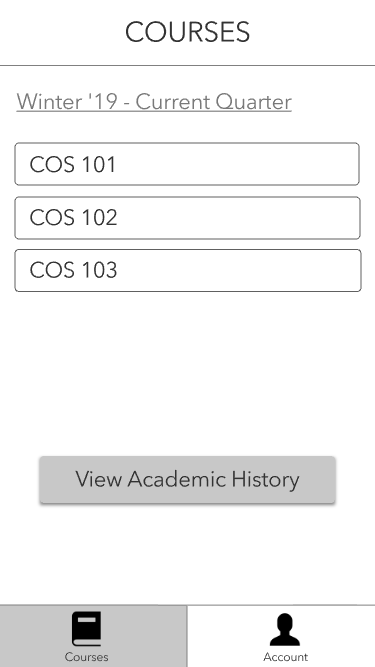
Task: Click the COS 102 text label
Action: coord(73,217)
